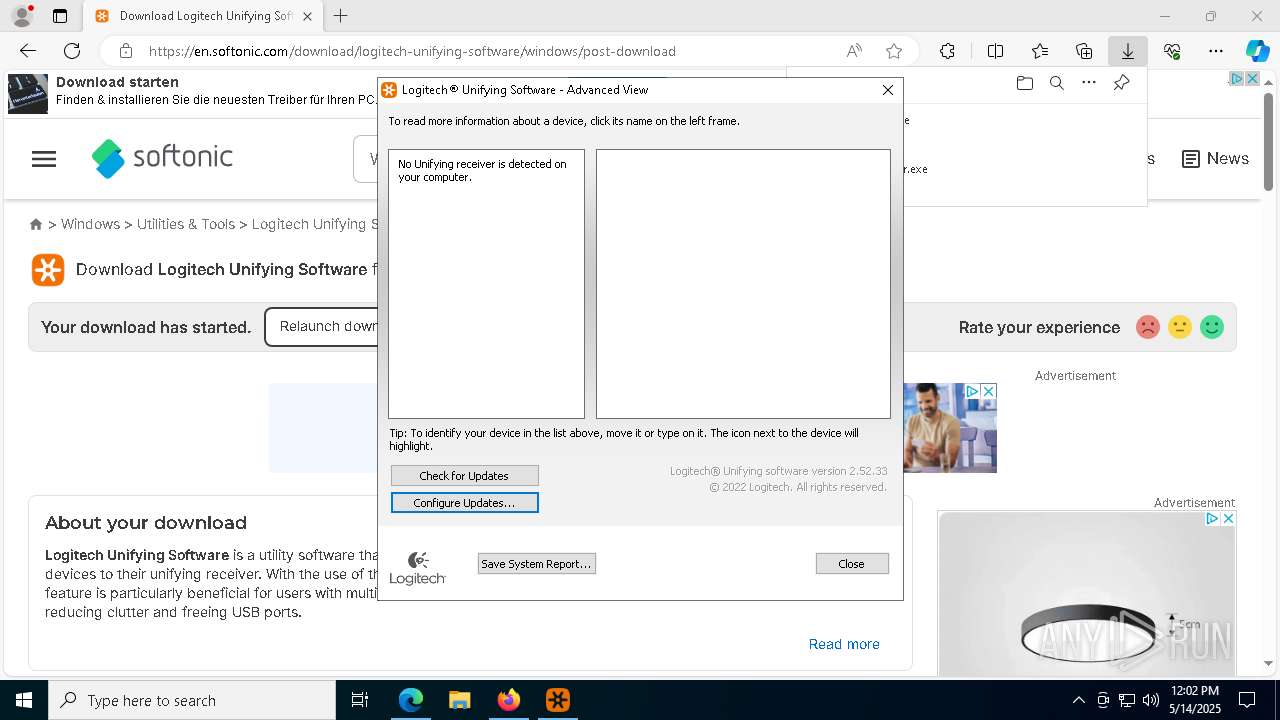Click the Softonic URL address bar
The height and width of the screenshot is (720, 1280).
(x=412, y=51)
